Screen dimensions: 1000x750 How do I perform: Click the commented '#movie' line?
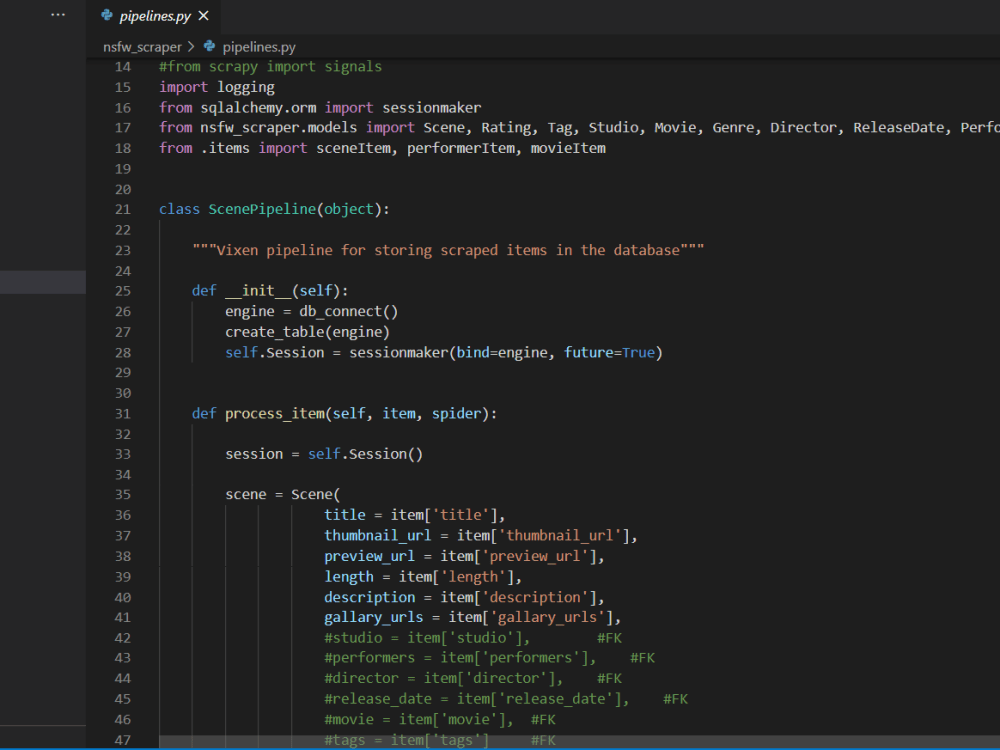(x=440, y=719)
